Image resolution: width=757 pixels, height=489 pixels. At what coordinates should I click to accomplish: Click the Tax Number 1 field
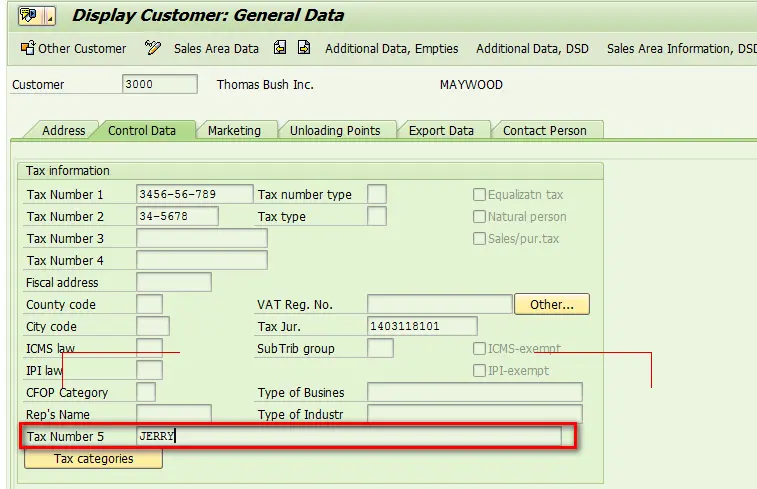coord(195,194)
